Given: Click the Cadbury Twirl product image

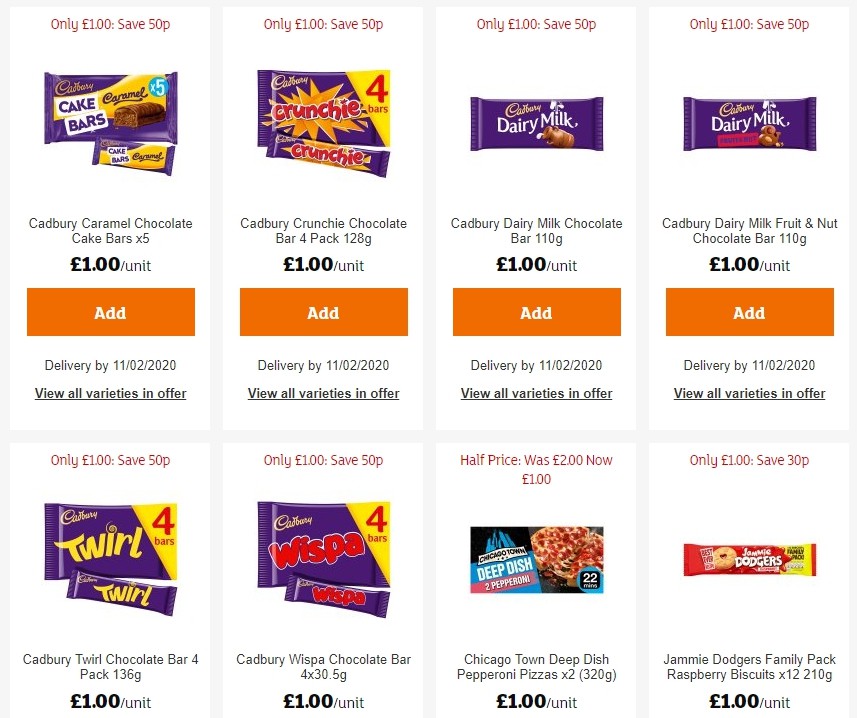Looking at the screenshot, I should [x=110, y=558].
